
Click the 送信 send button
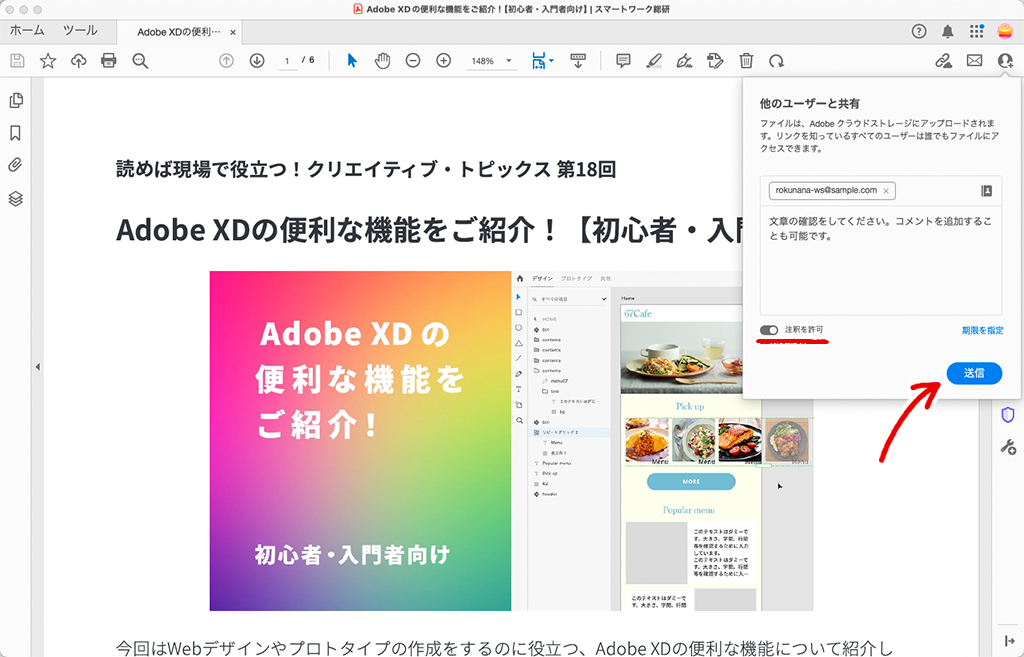tap(974, 373)
